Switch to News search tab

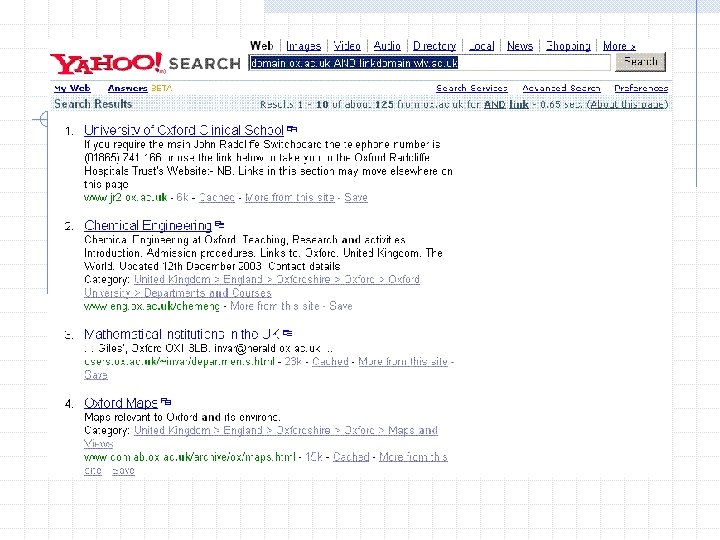coord(520,46)
